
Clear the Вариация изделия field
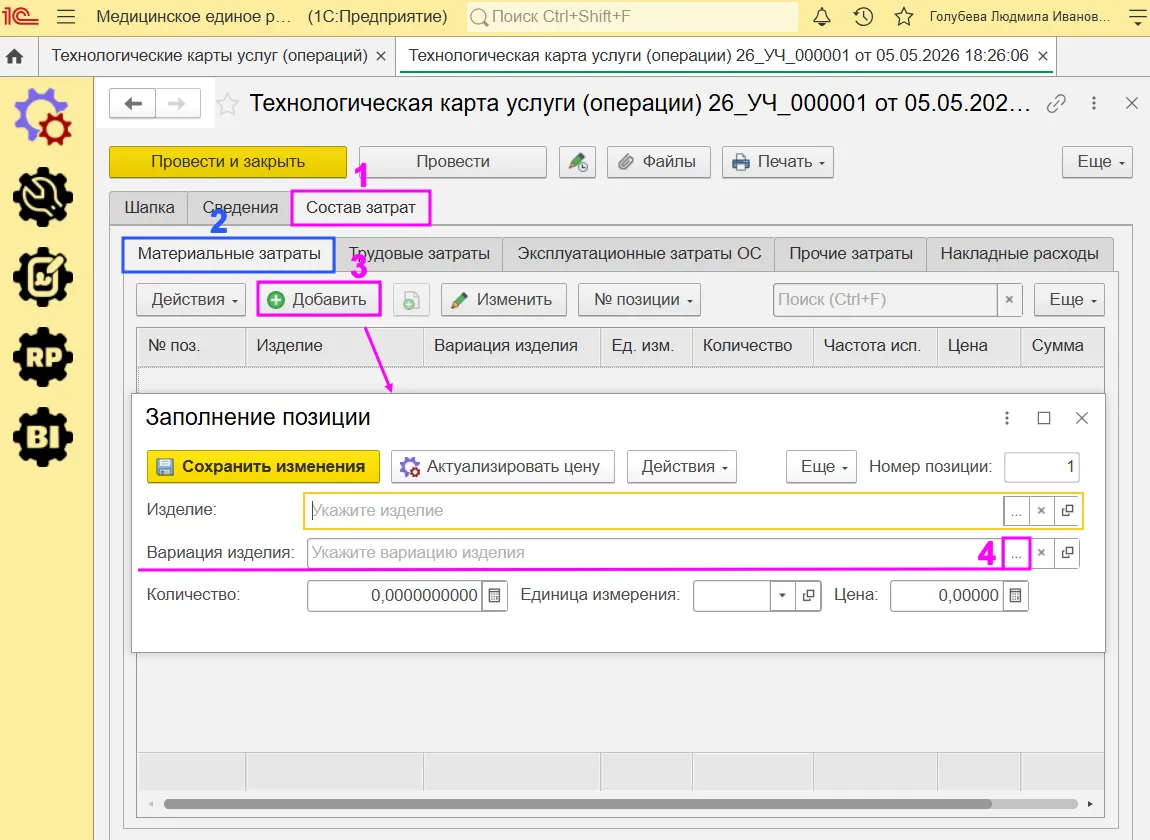point(1041,553)
